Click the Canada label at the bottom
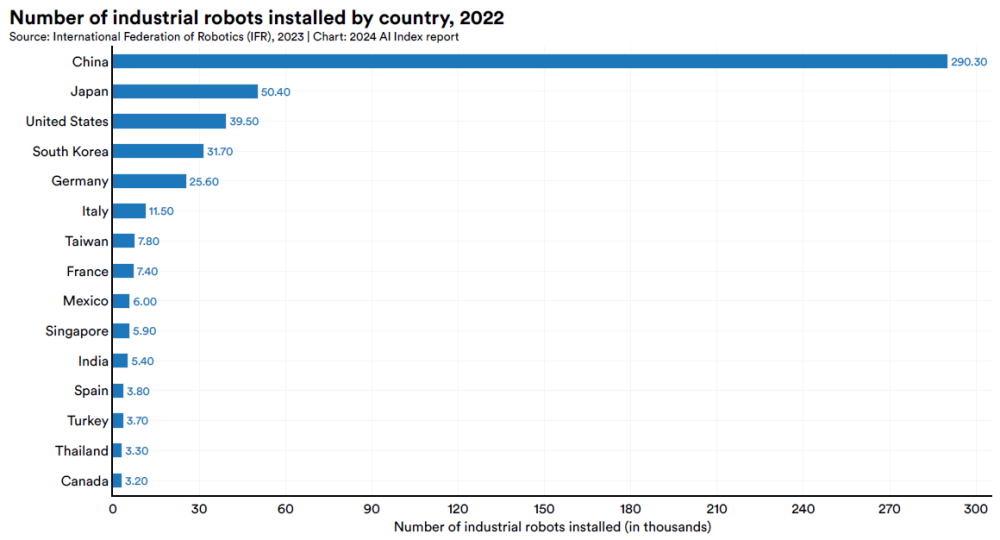Image resolution: width=1000 pixels, height=540 pixels. [84, 481]
